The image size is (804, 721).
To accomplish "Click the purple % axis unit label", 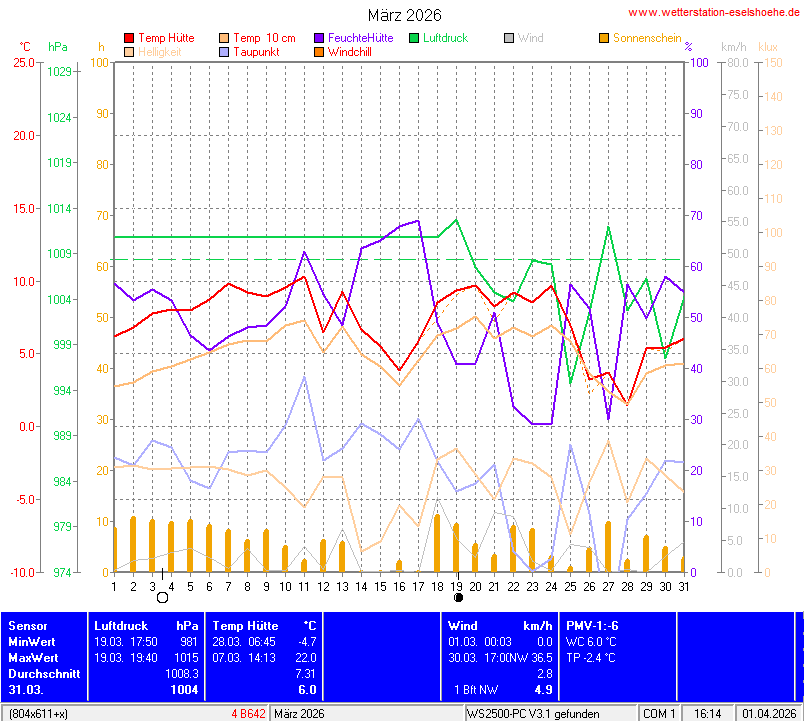I will [689, 47].
